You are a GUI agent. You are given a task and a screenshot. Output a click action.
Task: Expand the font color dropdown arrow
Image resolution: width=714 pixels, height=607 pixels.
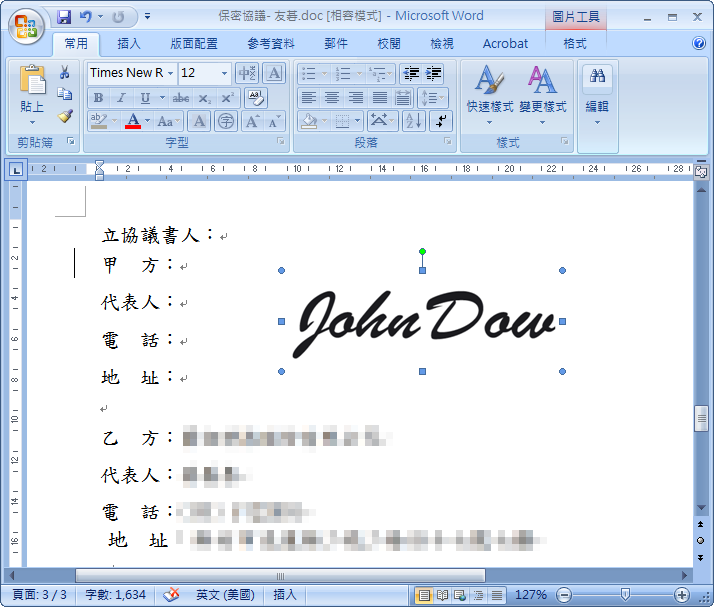[x=147, y=122]
